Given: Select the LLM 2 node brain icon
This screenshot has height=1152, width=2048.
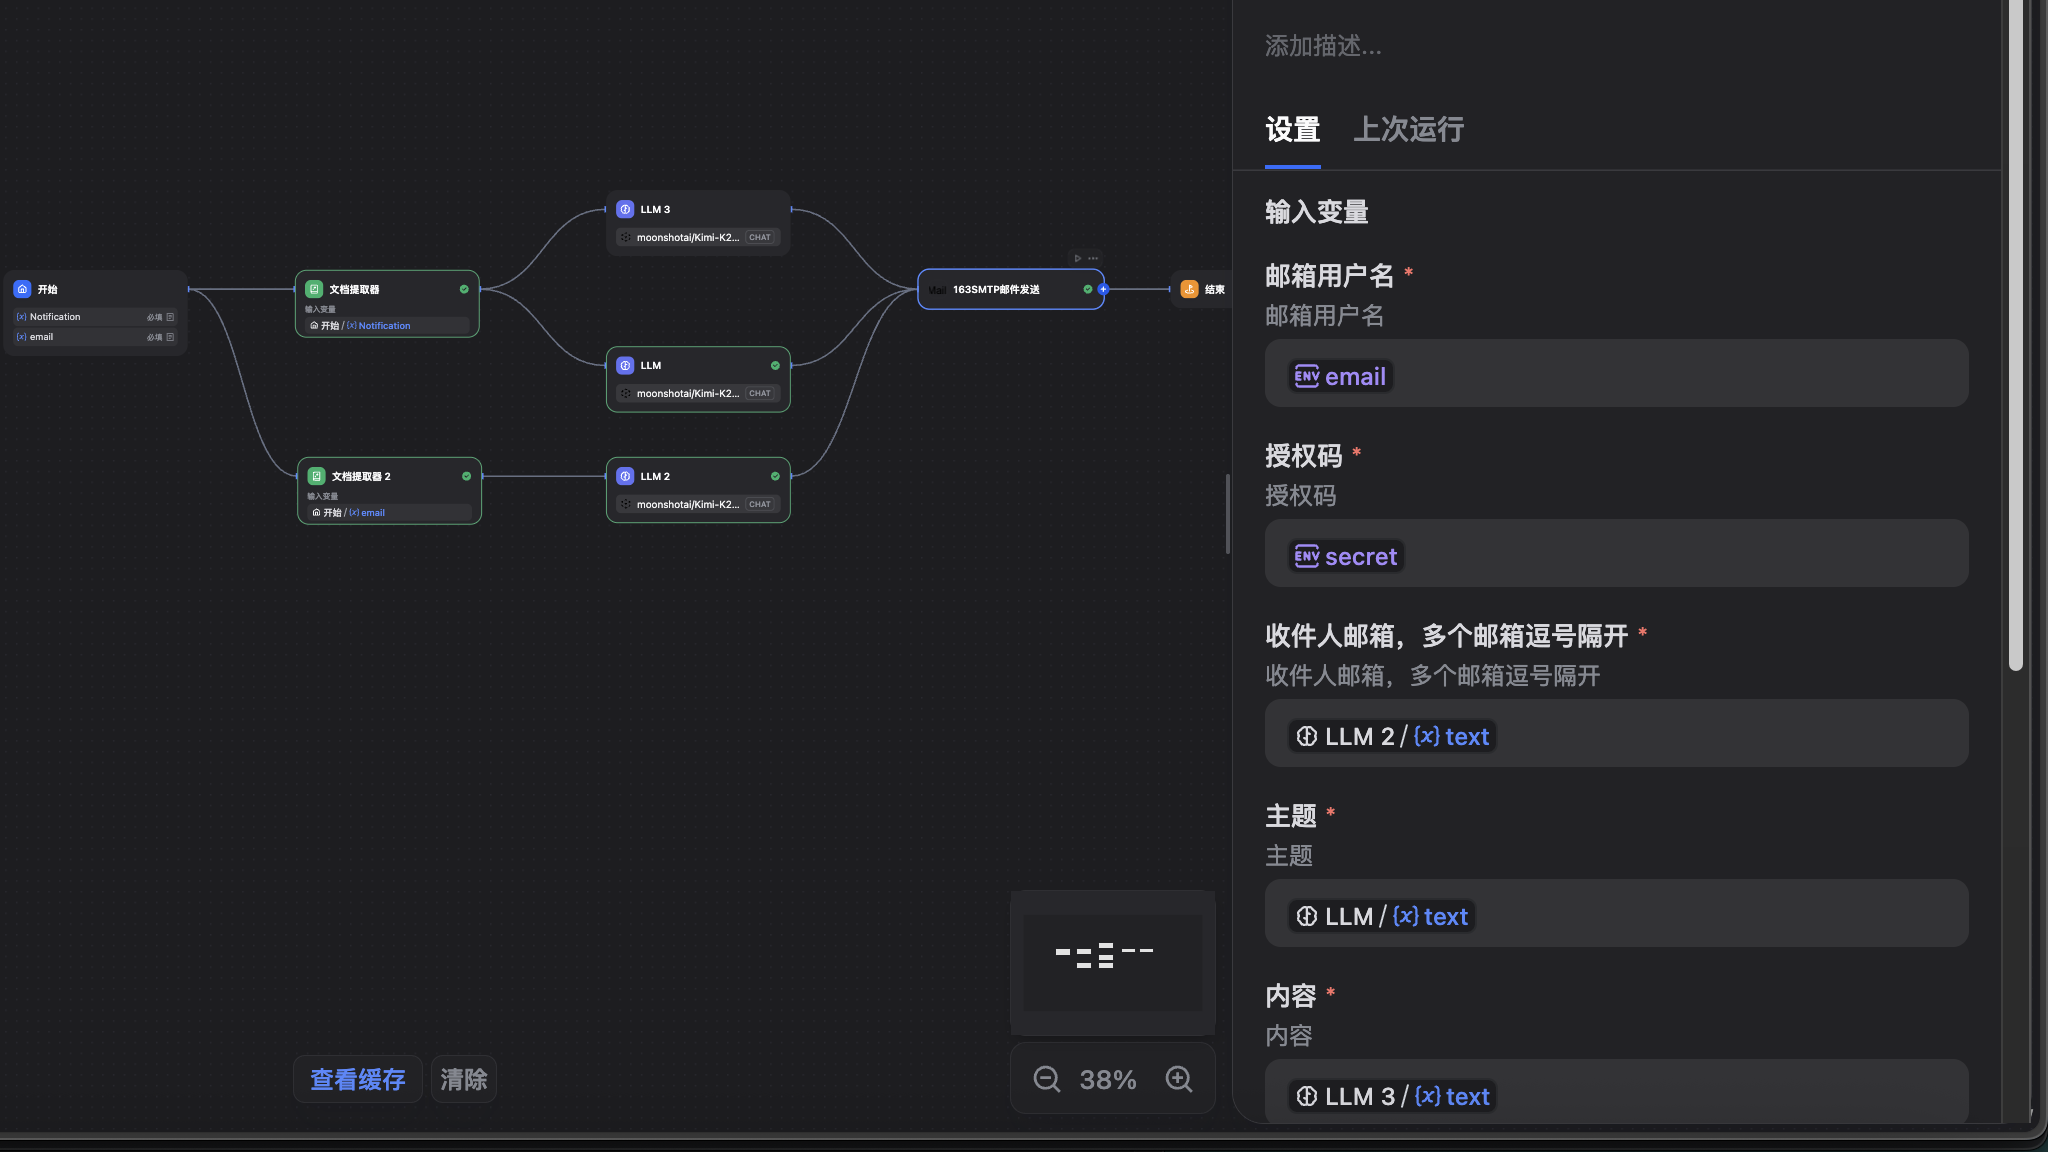Looking at the screenshot, I should pos(625,476).
